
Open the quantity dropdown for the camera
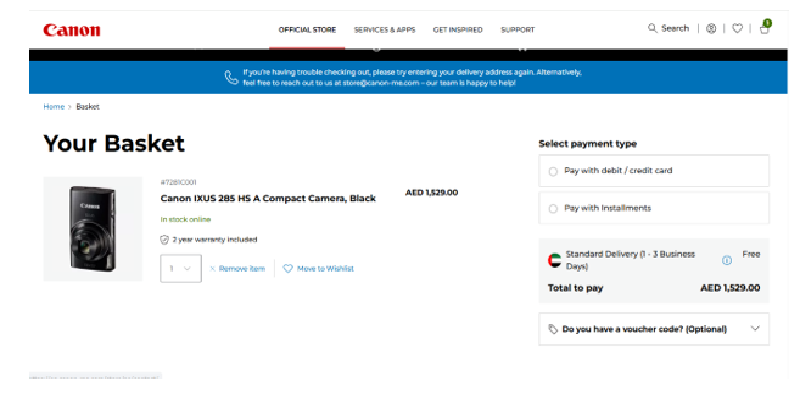tap(181, 268)
